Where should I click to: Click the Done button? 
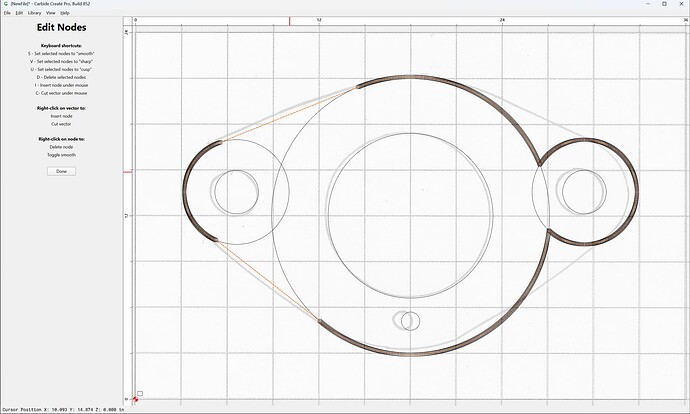[x=61, y=171]
